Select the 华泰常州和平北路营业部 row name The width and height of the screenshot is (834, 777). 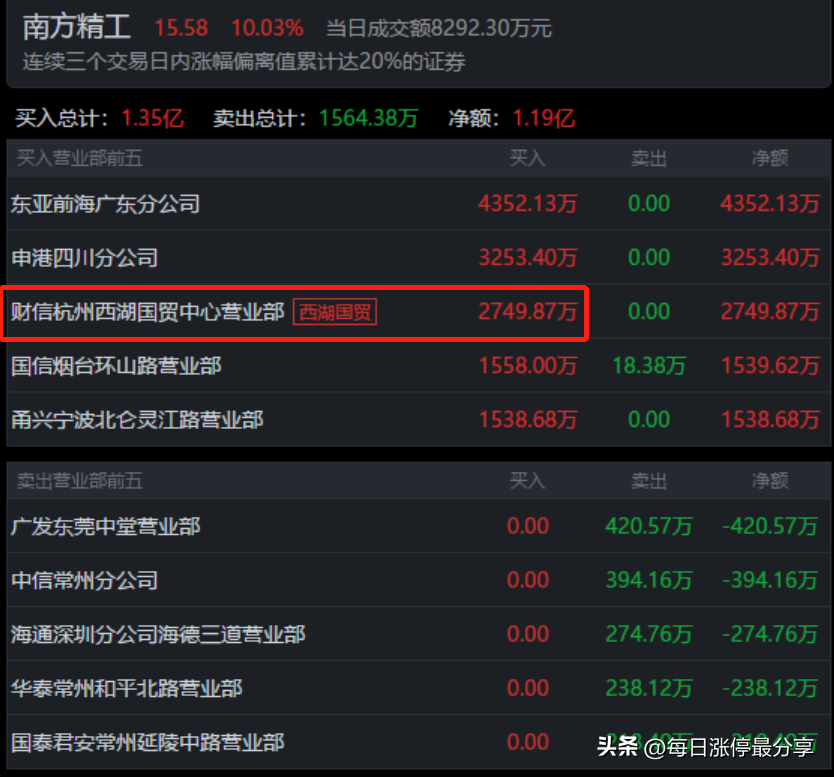click(x=127, y=689)
